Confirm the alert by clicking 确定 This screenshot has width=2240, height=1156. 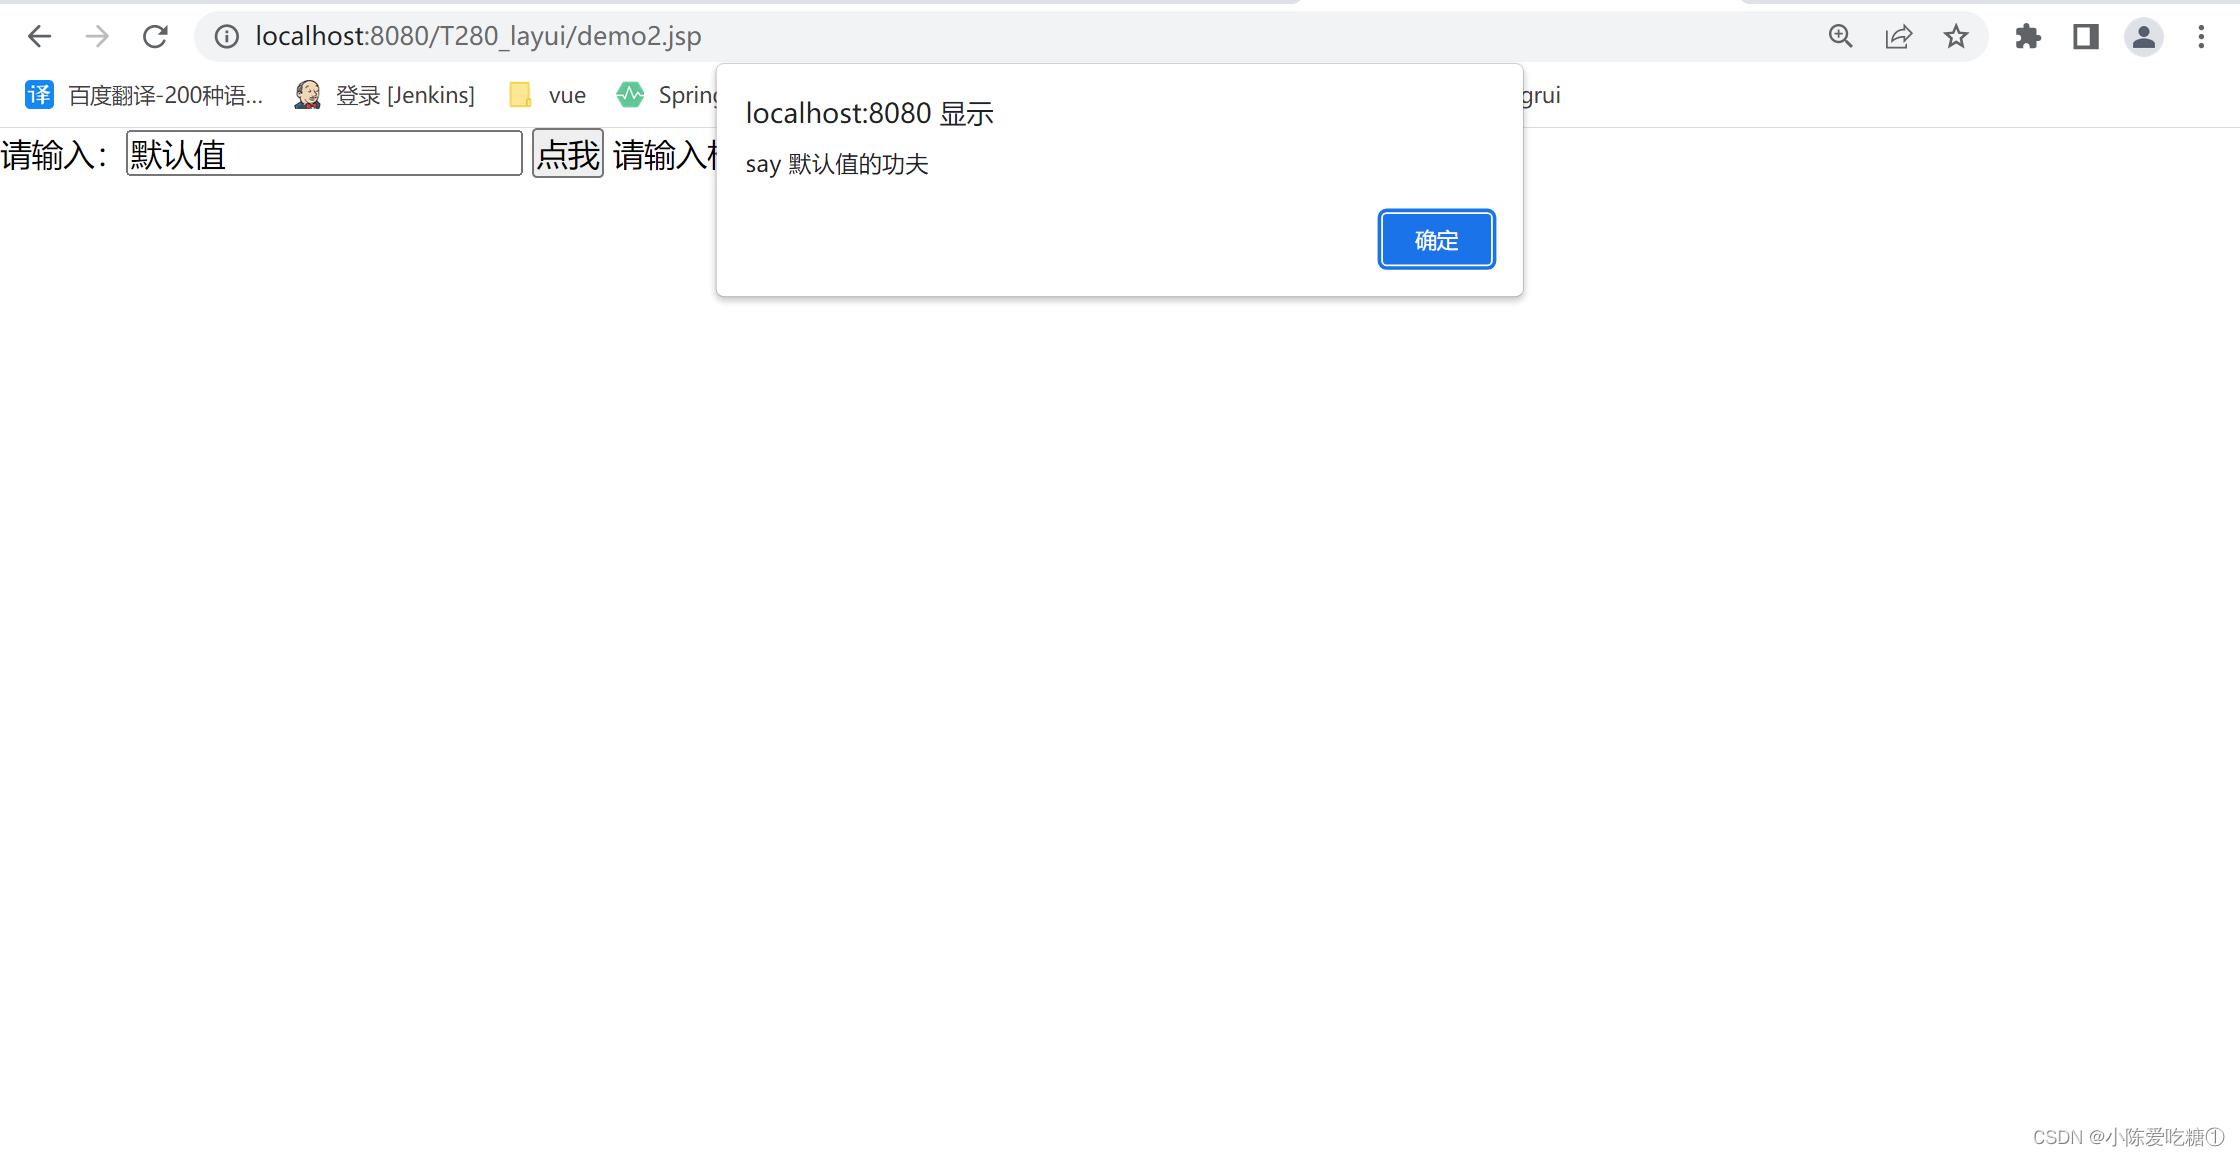(x=1436, y=239)
